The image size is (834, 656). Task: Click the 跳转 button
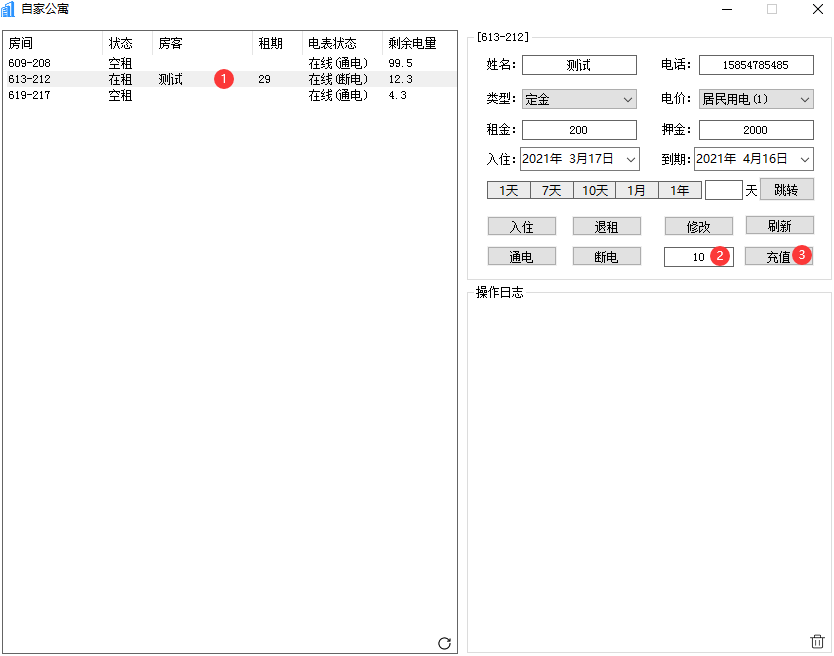(787, 189)
